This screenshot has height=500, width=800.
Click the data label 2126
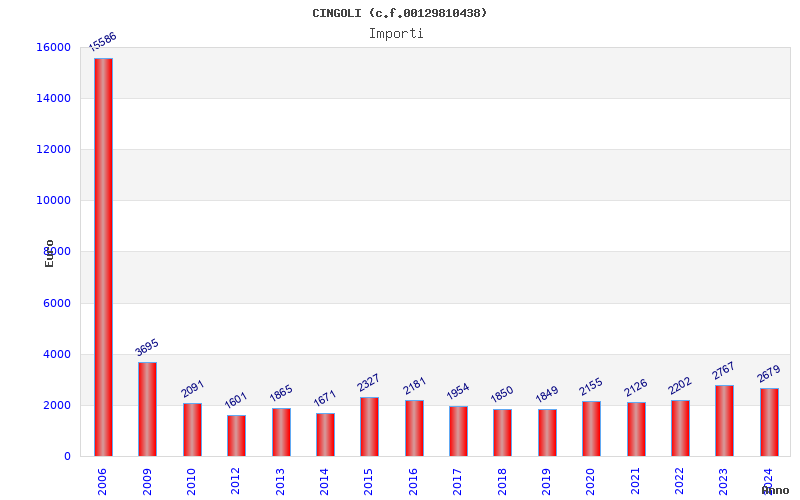635,388
